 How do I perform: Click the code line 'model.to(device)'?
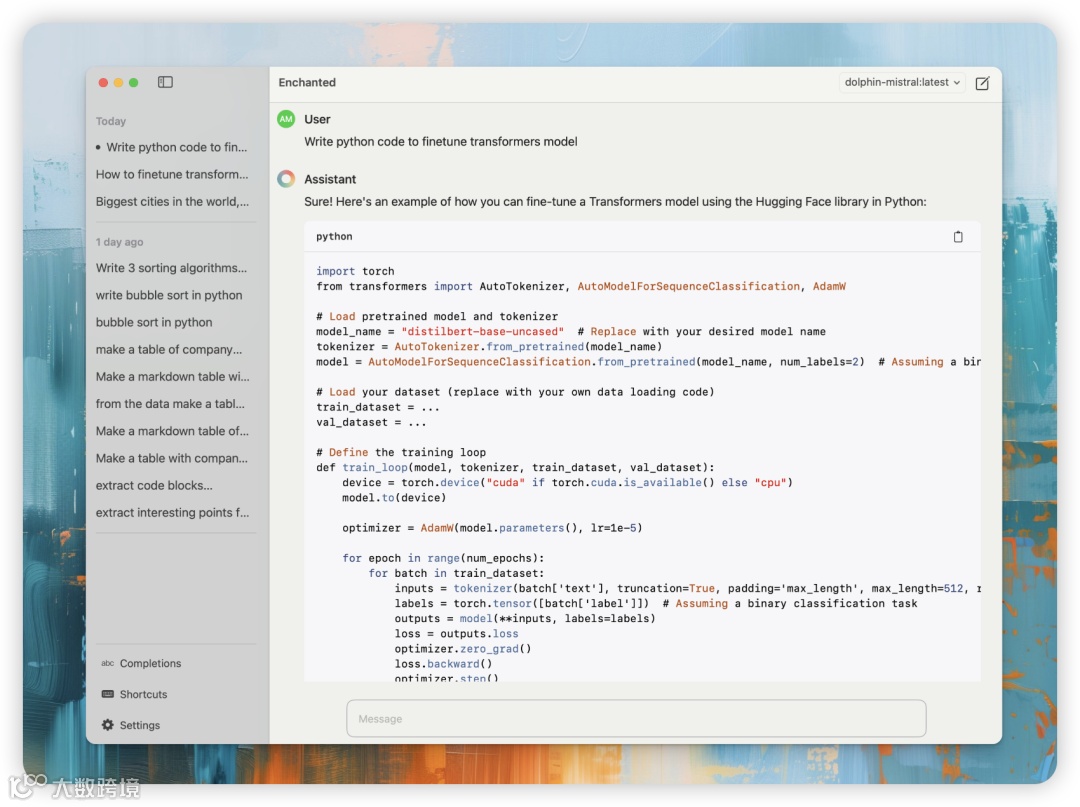point(394,498)
